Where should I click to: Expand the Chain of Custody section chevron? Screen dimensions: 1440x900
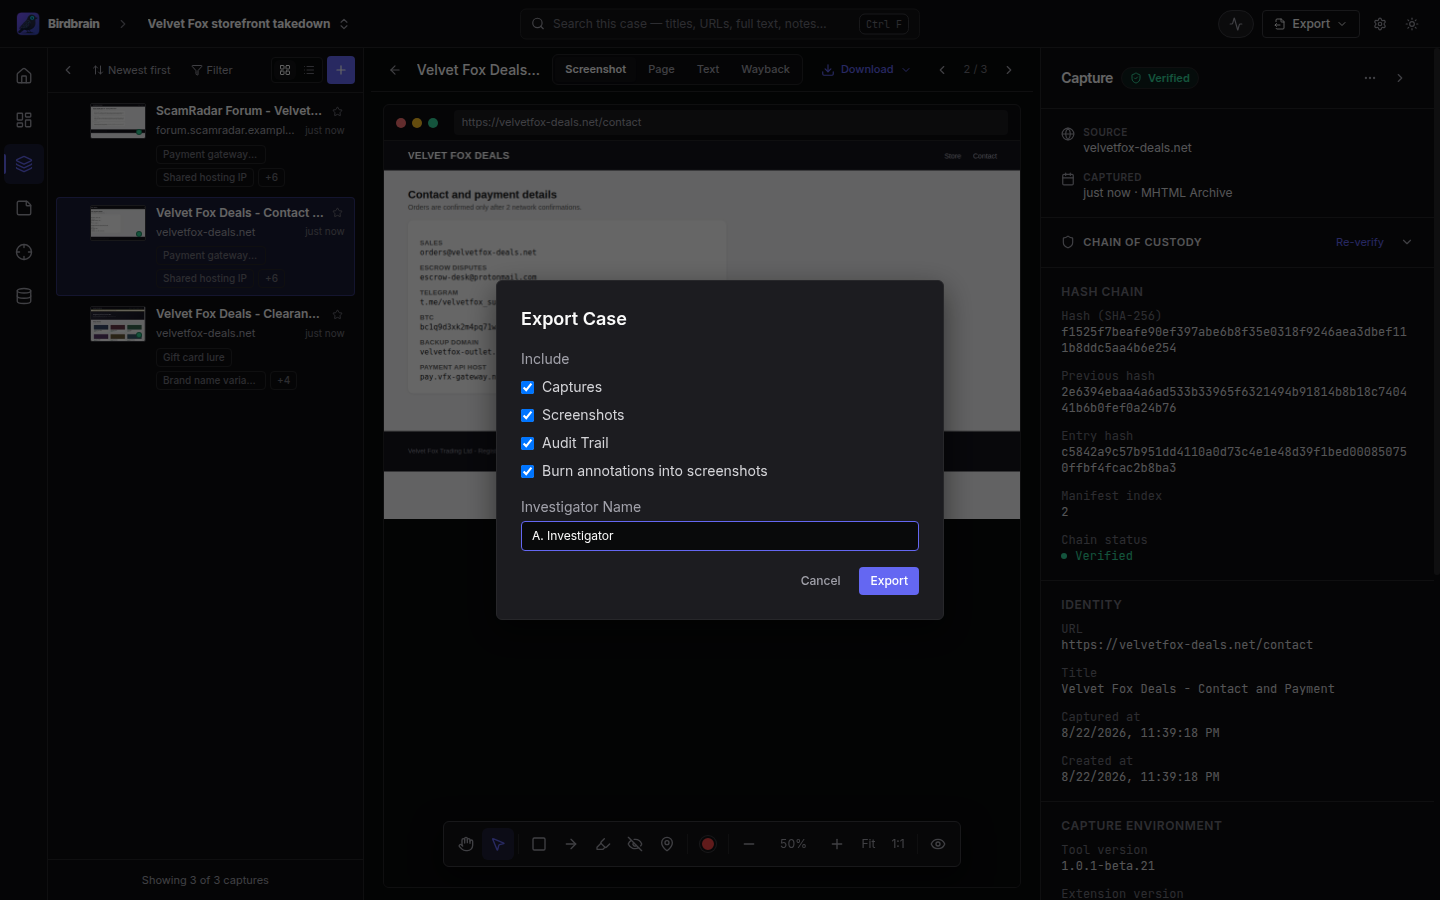point(1407,242)
